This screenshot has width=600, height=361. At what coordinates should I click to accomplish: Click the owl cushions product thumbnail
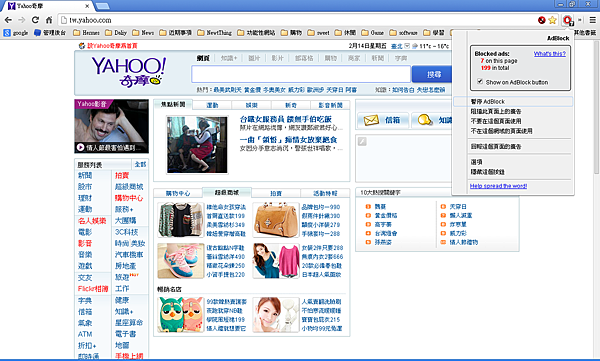(x=181, y=315)
